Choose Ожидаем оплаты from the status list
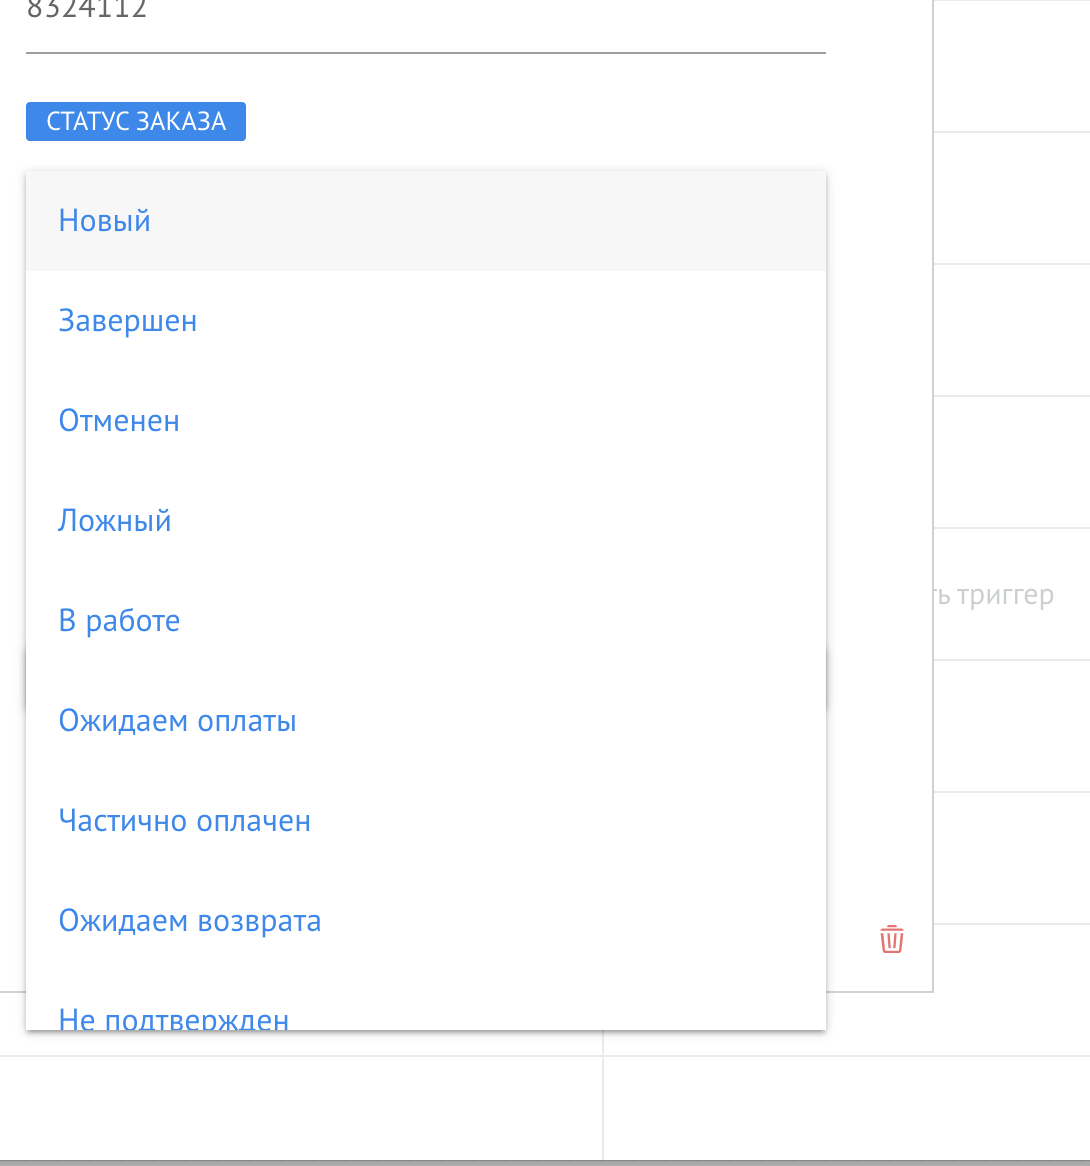 [178, 720]
